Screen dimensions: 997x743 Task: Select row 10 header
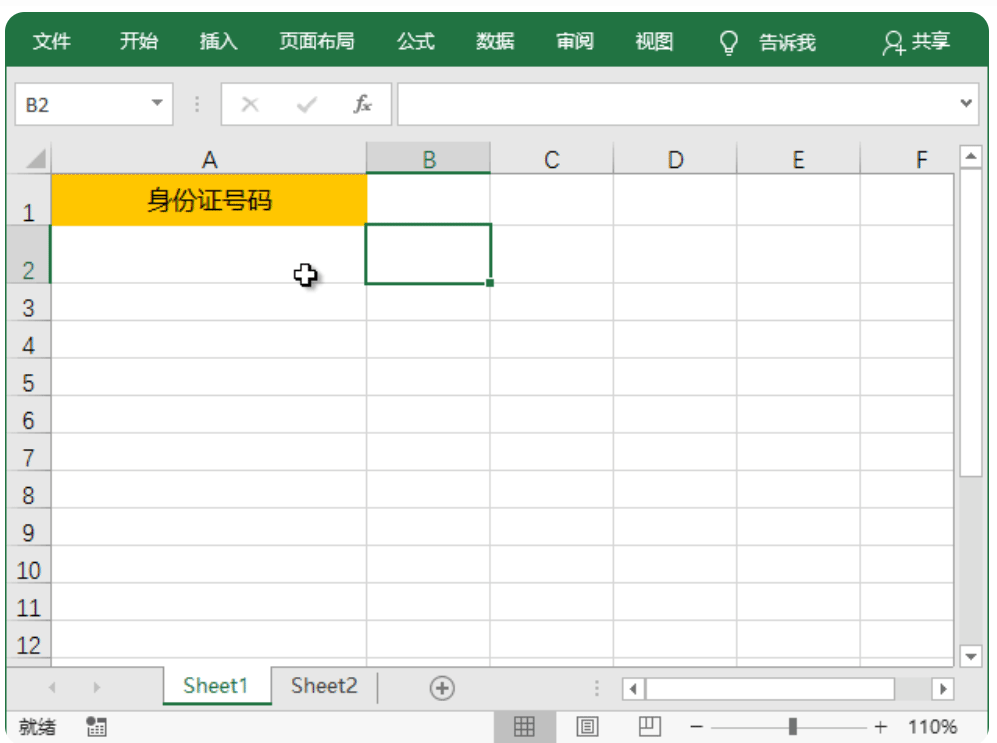pos(29,564)
